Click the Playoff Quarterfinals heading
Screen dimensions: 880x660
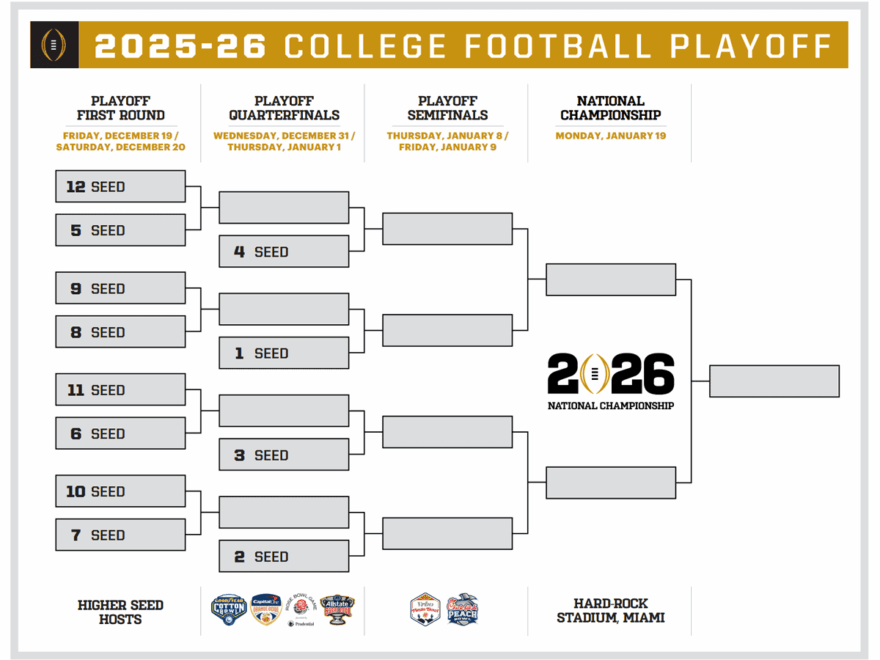point(284,108)
